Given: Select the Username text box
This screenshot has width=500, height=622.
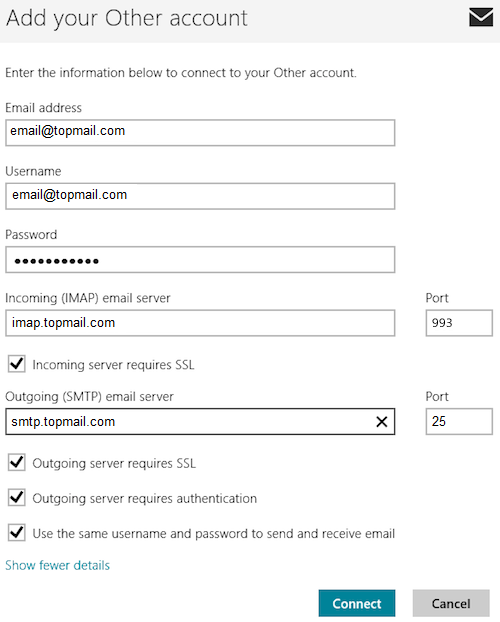Looking at the screenshot, I should pyautogui.click(x=200, y=196).
